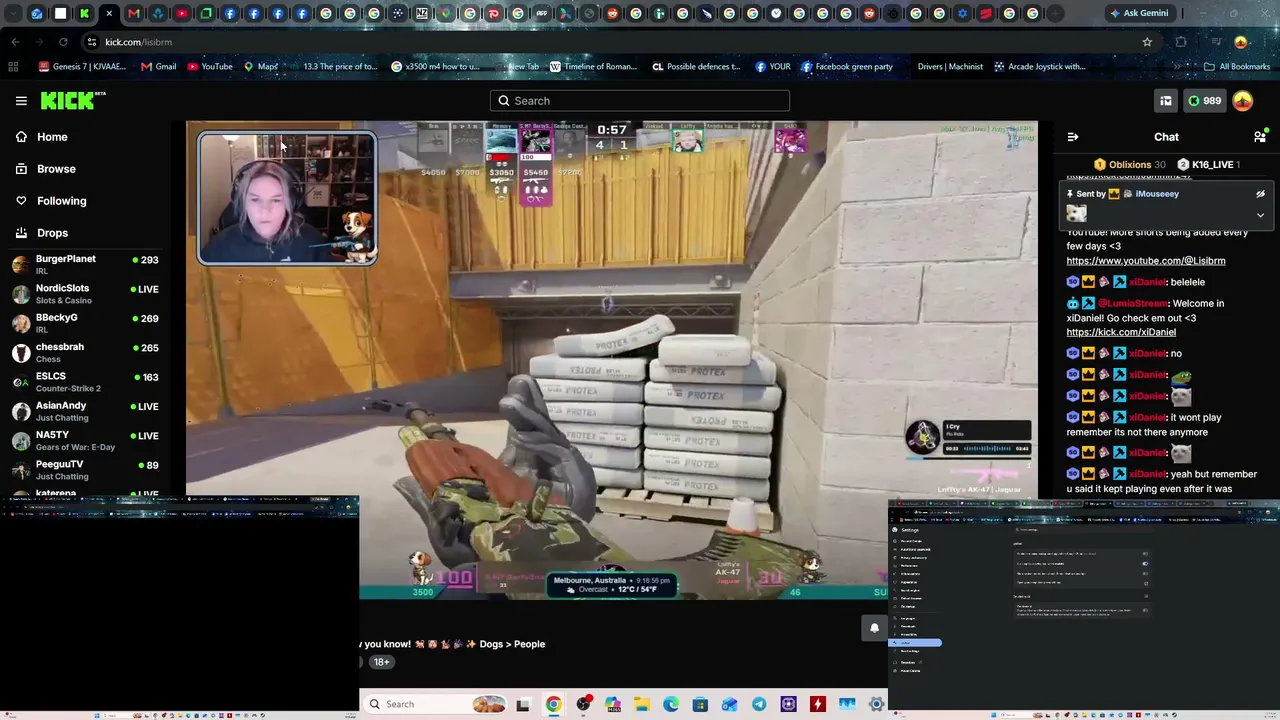The height and width of the screenshot is (720, 1280).
Task: Open the 989 Kicks balance button
Action: 1204,101
